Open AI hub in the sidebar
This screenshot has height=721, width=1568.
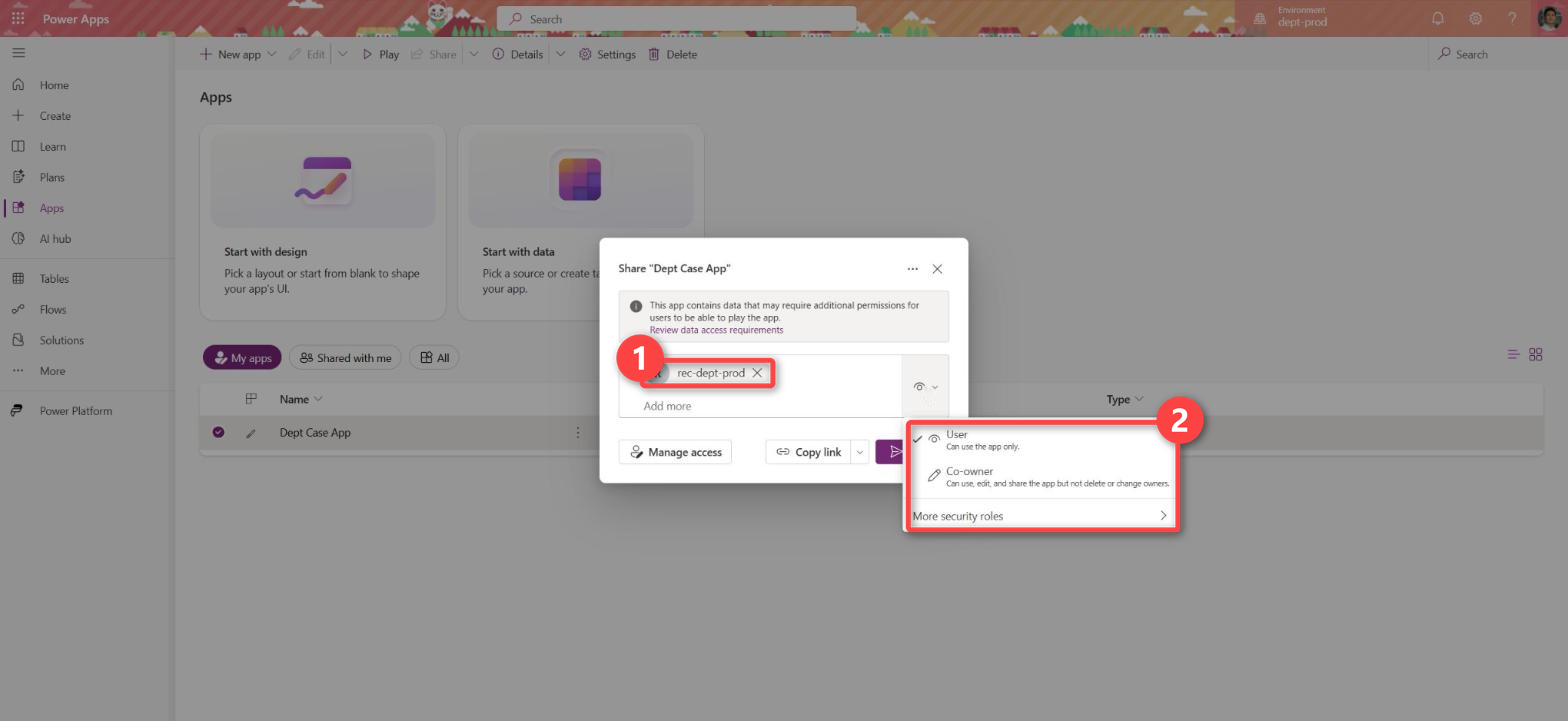coord(55,239)
